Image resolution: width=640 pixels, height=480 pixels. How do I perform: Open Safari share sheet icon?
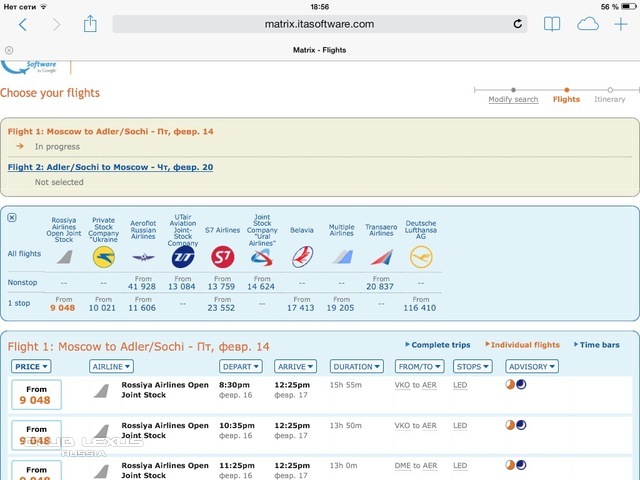pyautogui.click(x=90, y=24)
